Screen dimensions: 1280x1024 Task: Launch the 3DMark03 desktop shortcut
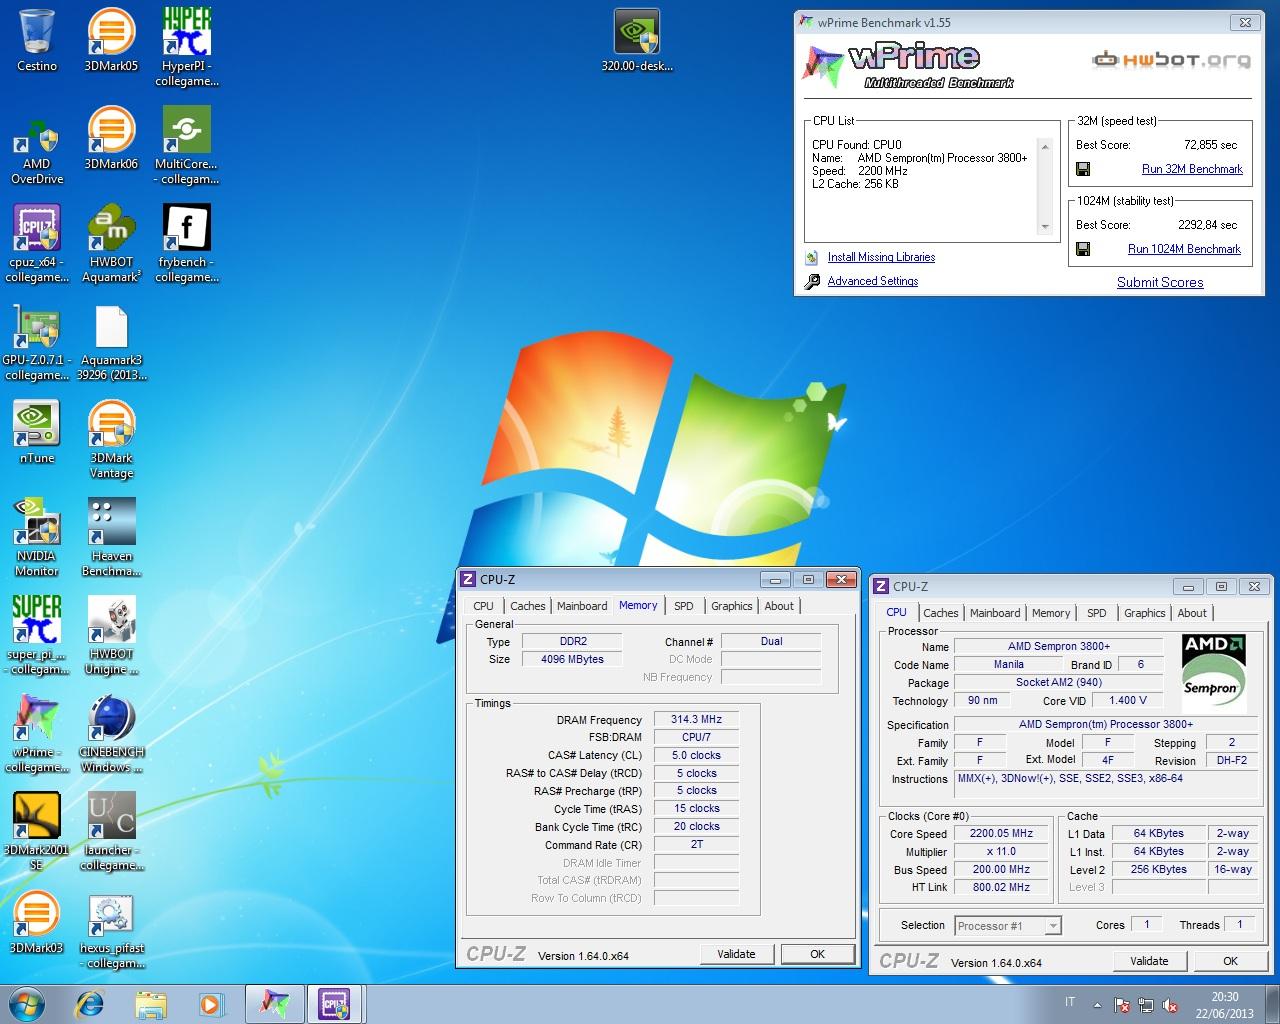37,922
